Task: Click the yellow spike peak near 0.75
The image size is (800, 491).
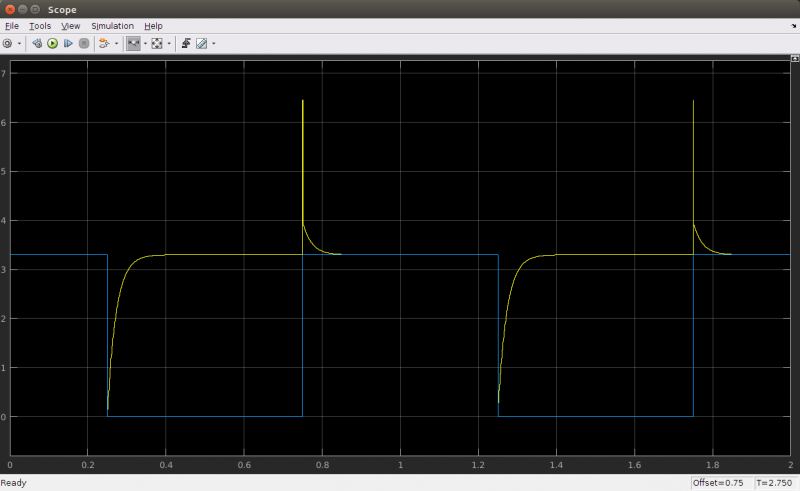Action: pyautogui.click(x=303, y=101)
